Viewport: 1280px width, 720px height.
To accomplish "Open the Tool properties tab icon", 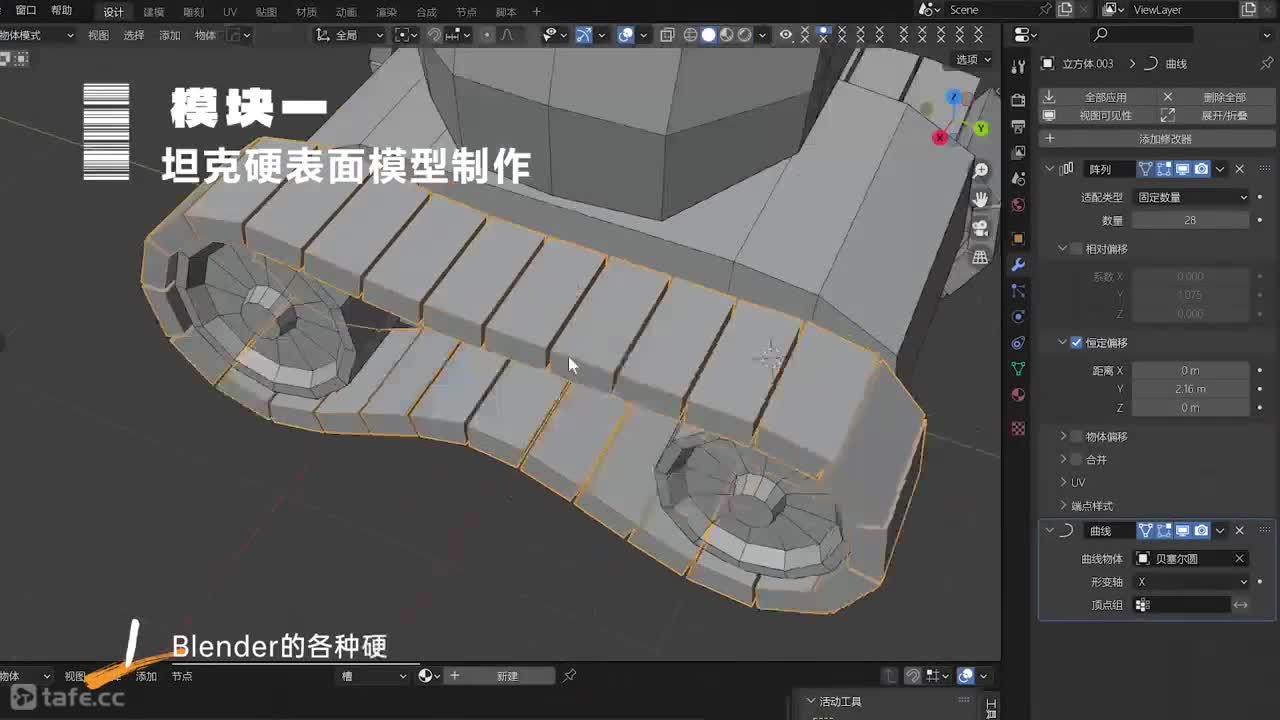I will (x=1018, y=67).
